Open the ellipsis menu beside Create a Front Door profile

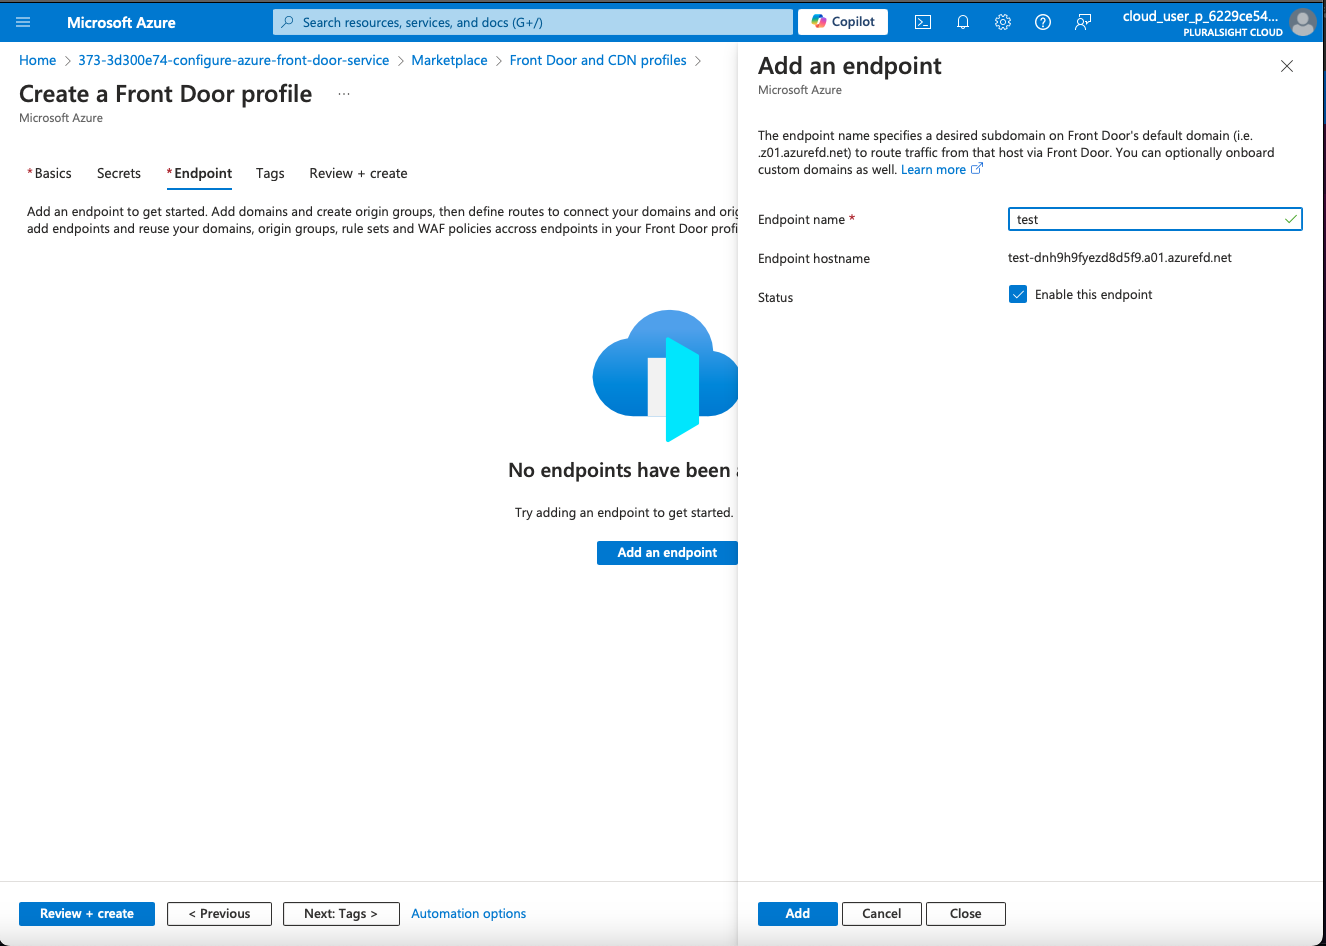coord(344,94)
